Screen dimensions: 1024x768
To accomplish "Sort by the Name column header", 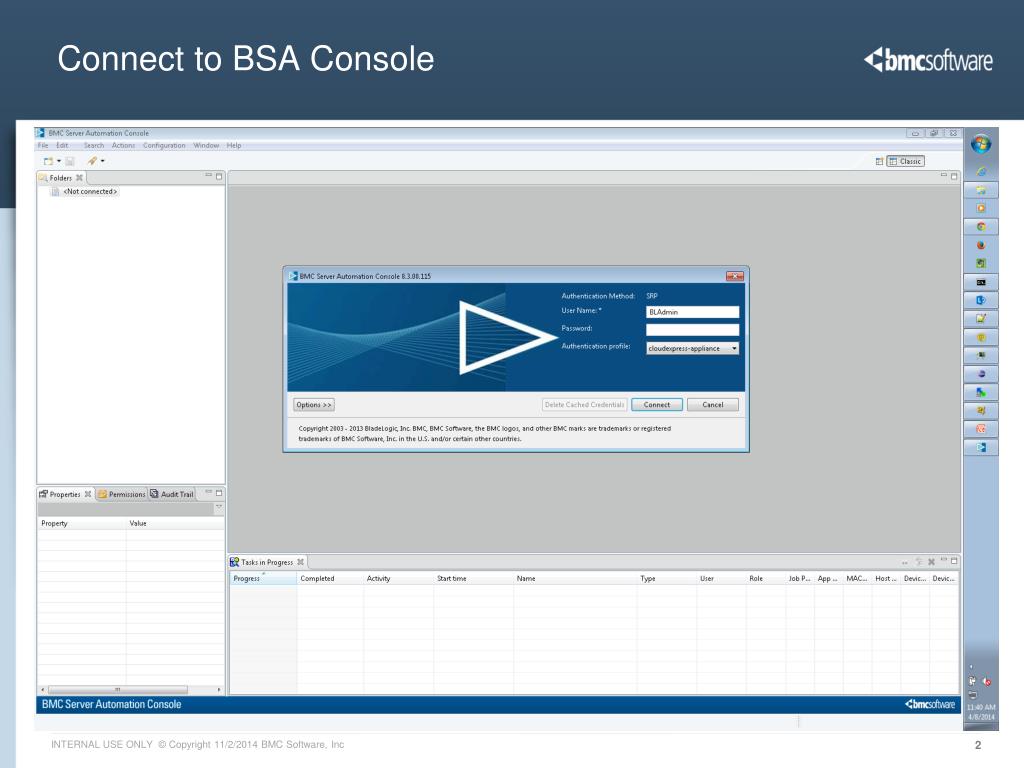I will coord(575,579).
